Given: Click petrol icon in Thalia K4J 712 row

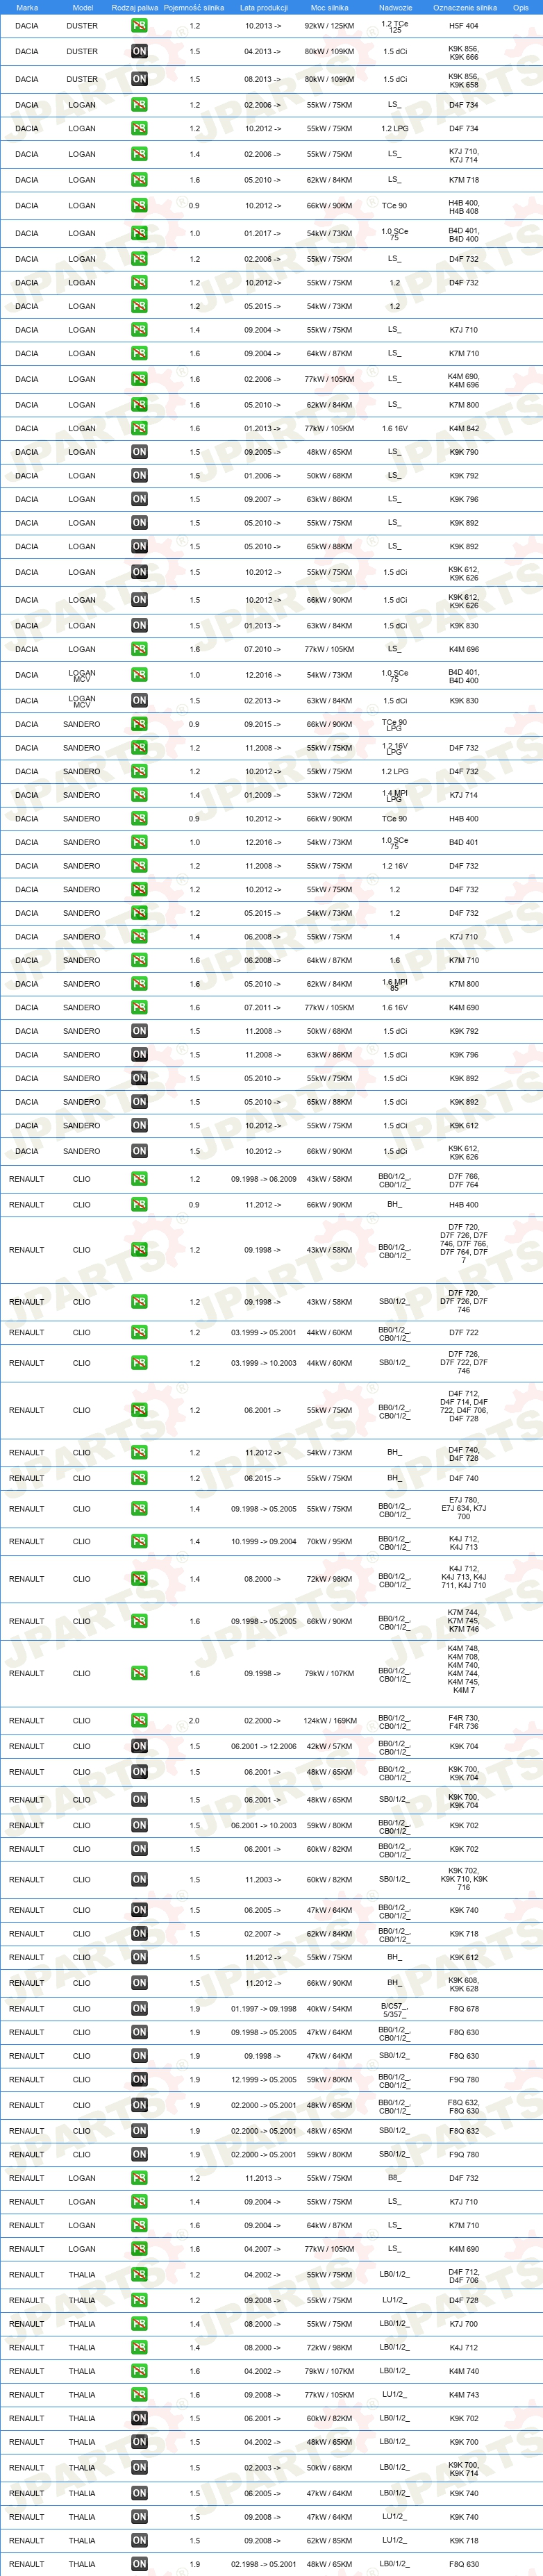Looking at the screenshot, I should 139,2347.
